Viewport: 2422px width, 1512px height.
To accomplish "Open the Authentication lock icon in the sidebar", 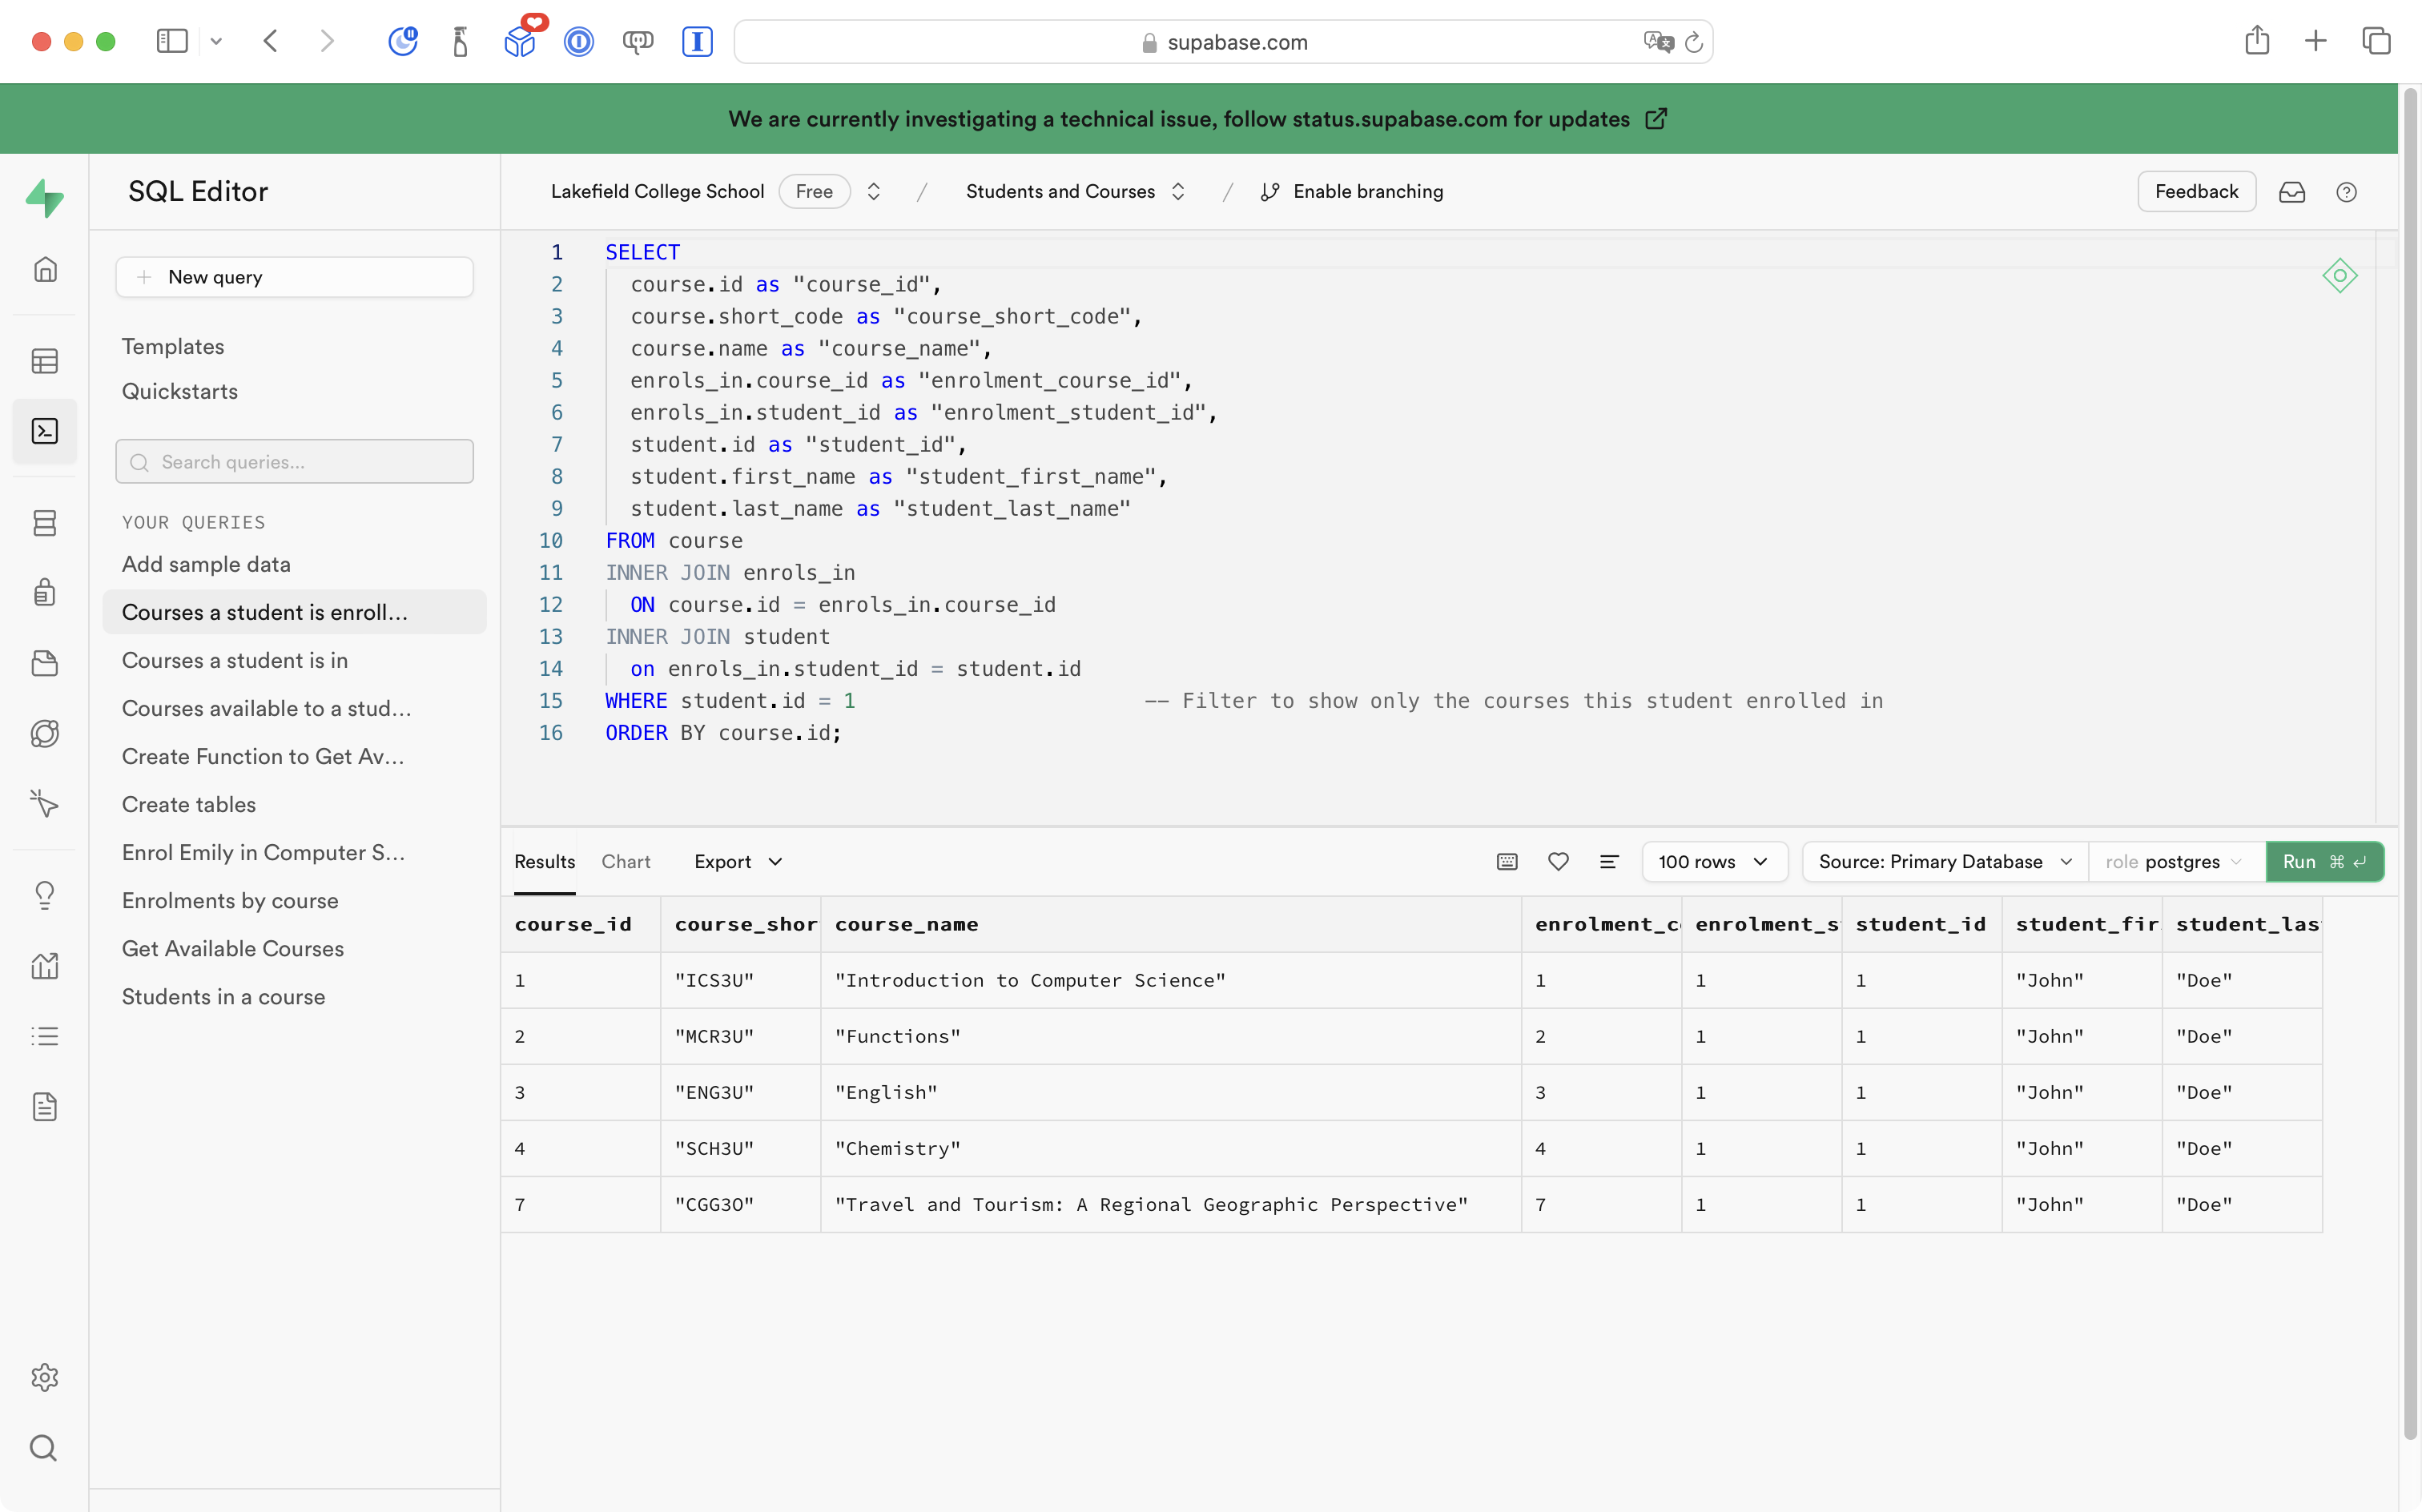I will point(45,592).
